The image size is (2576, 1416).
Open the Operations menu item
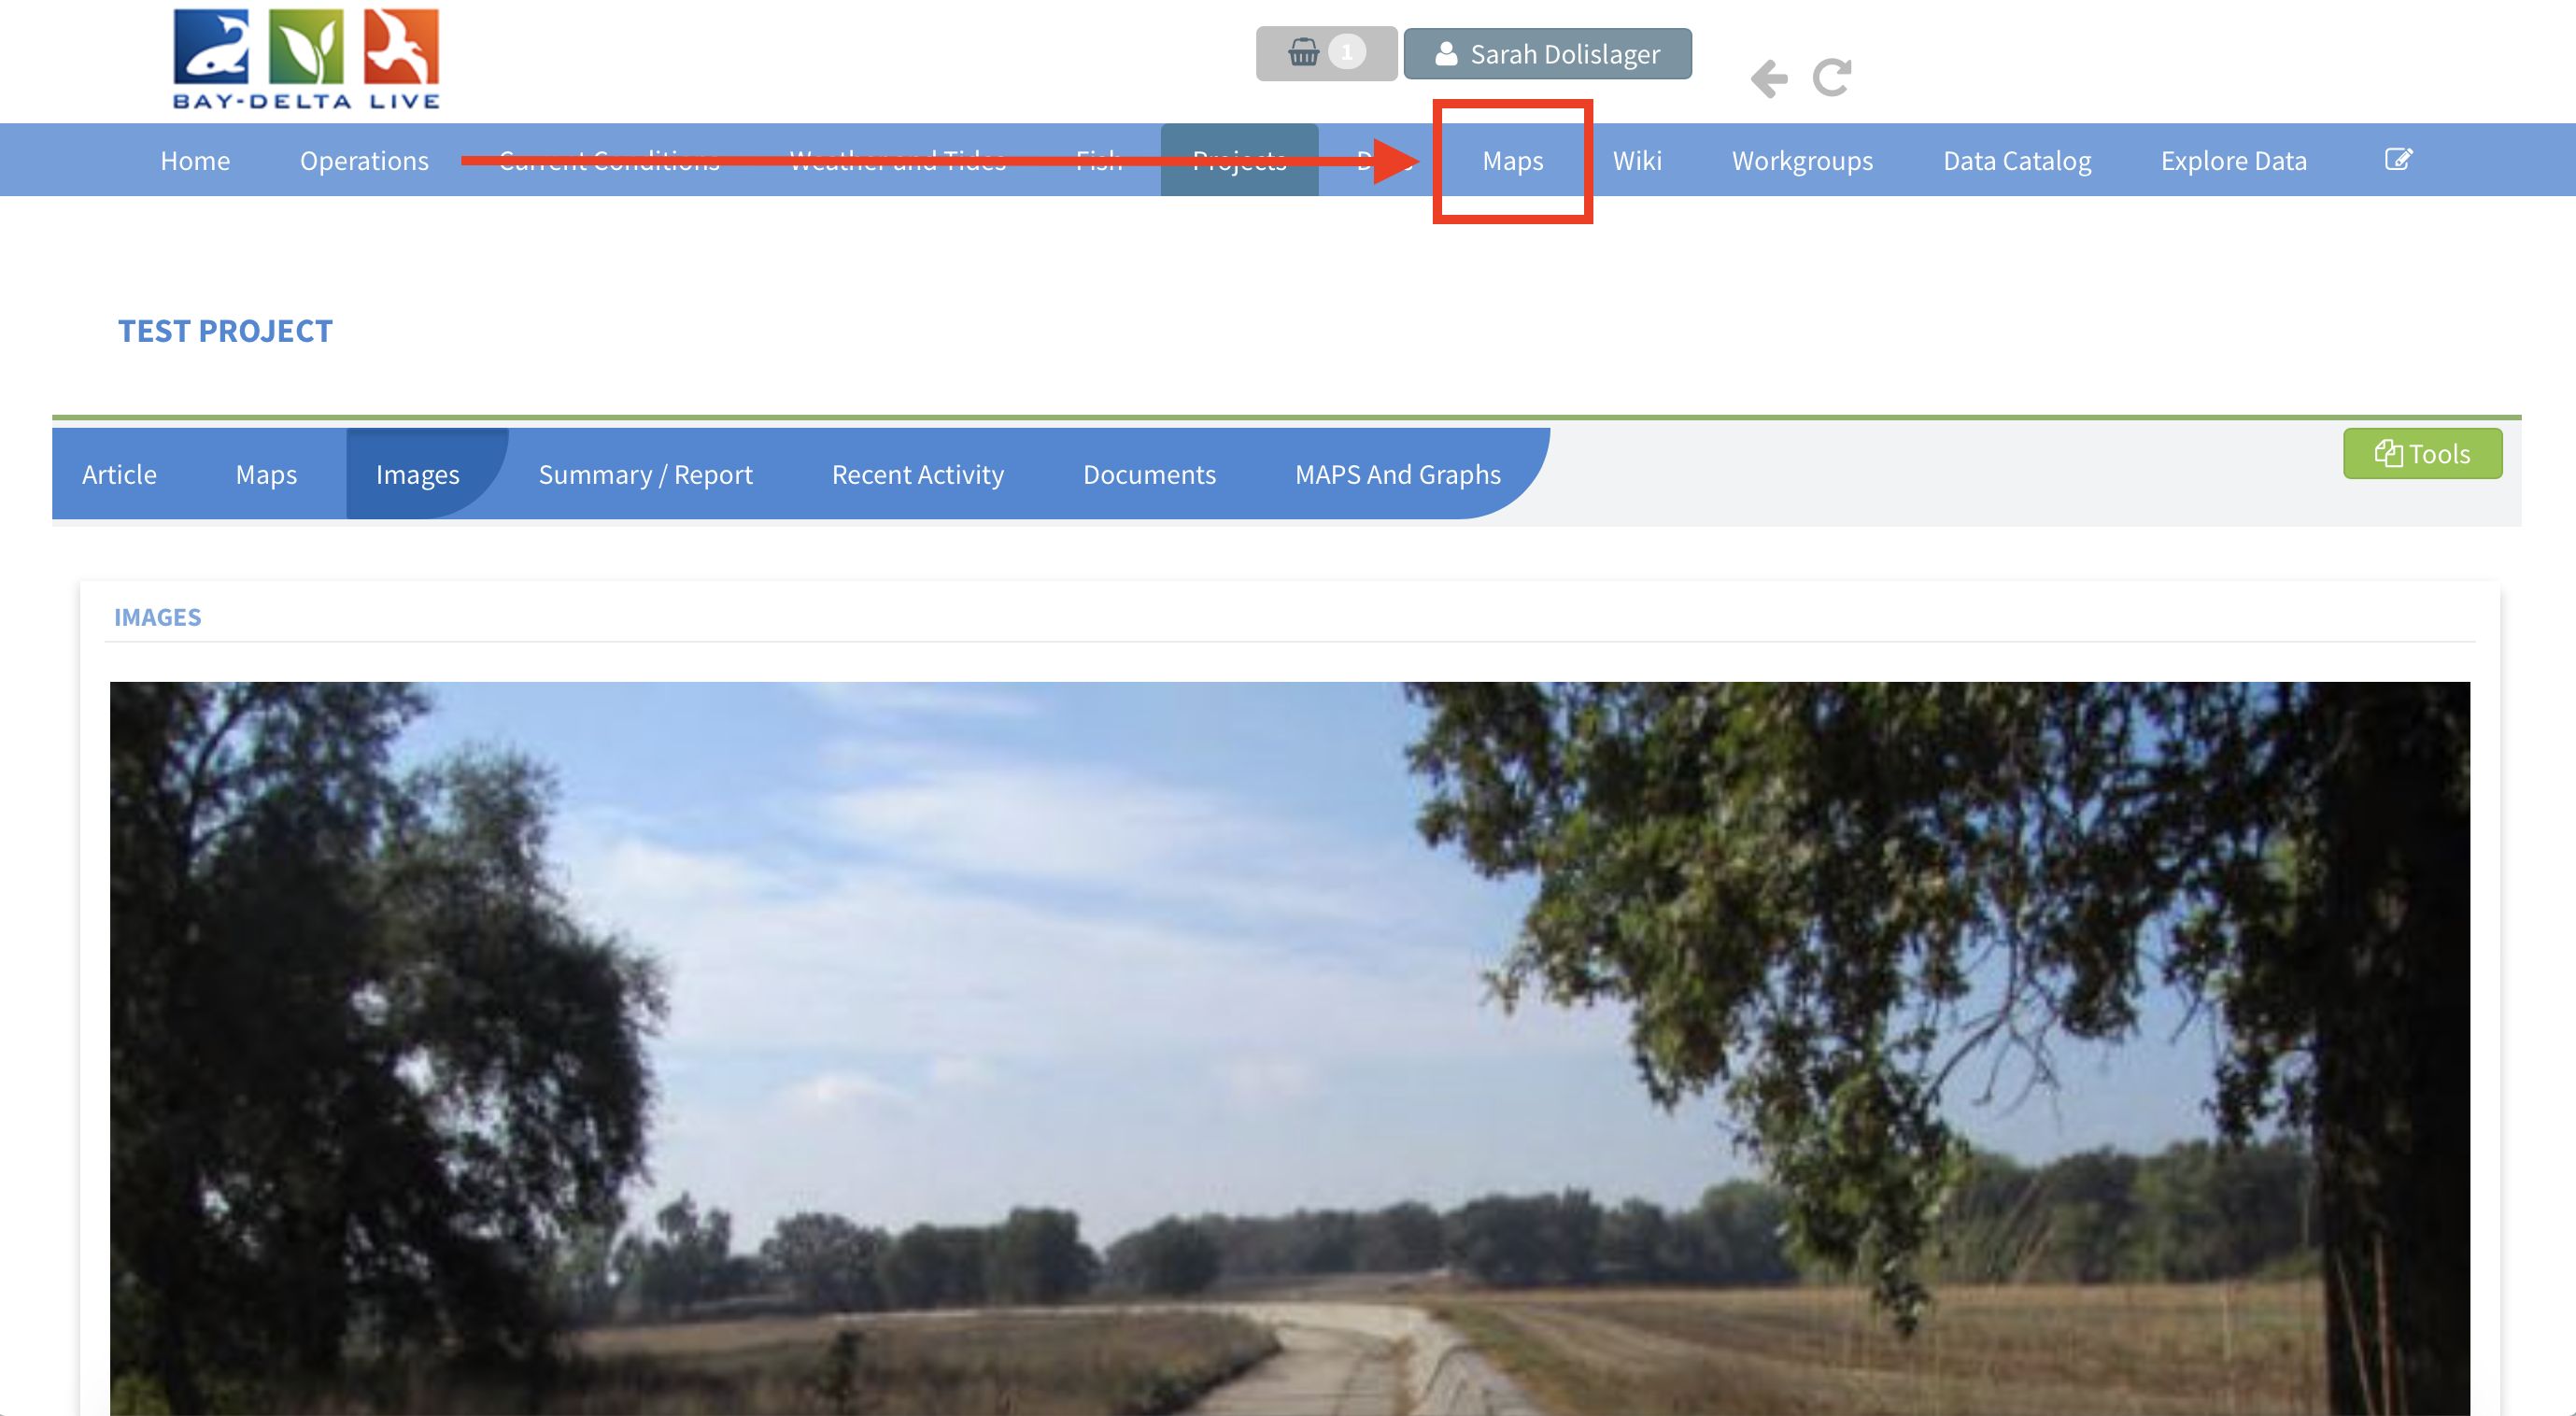click(x=364, y=161)
